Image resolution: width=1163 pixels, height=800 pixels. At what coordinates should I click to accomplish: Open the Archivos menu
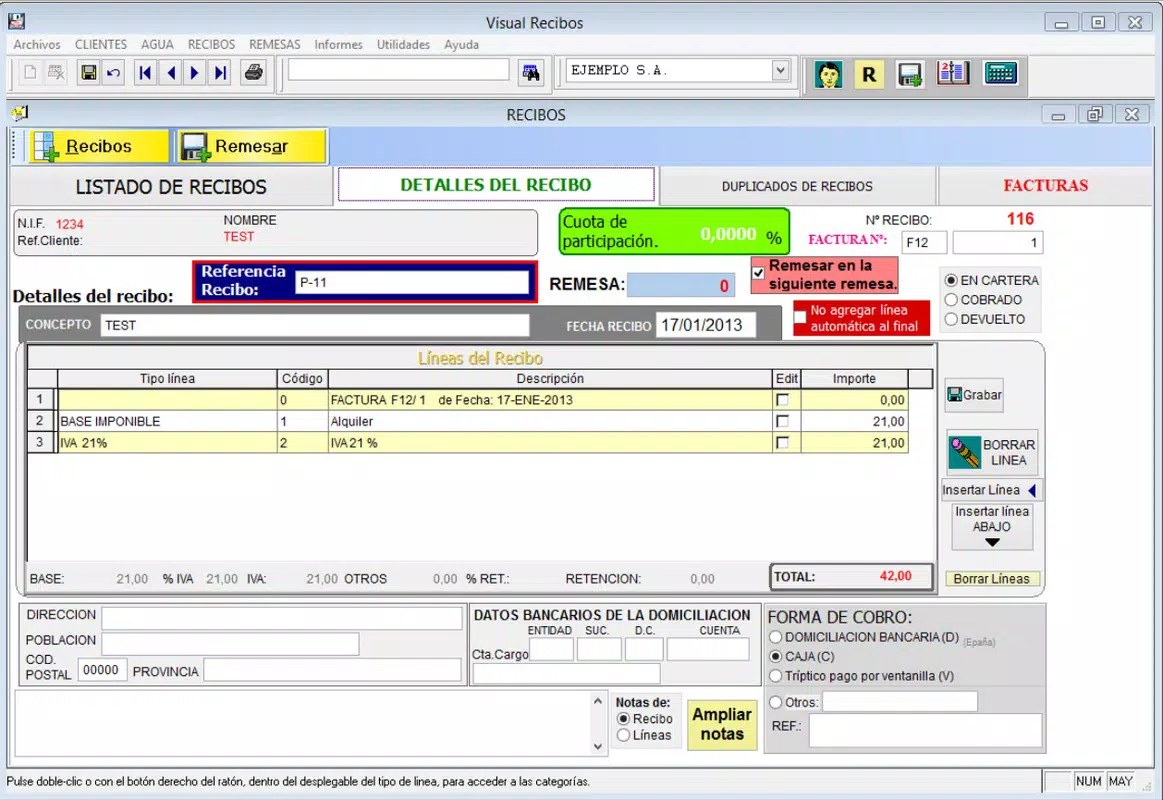click(37, 44)
